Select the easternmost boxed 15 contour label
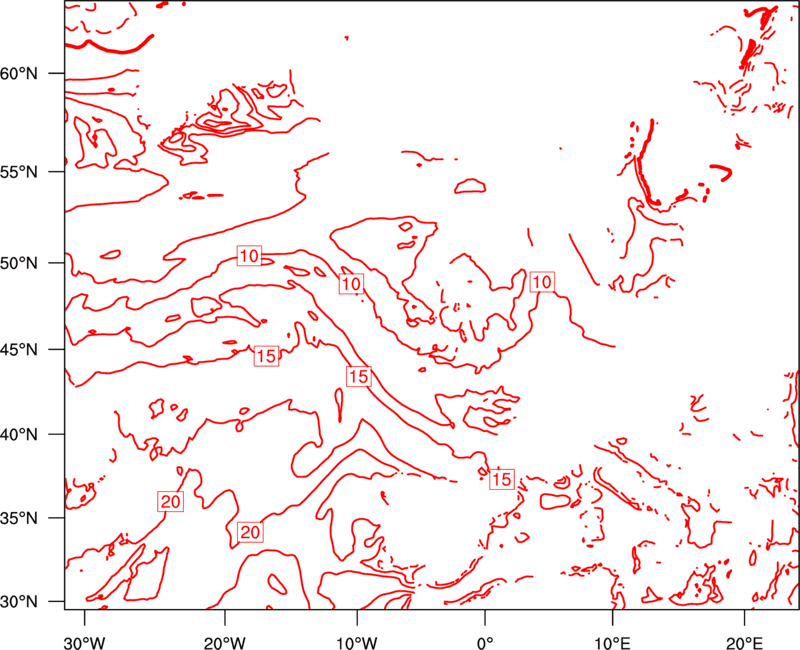The image size is (800, 650). [502, 479]
